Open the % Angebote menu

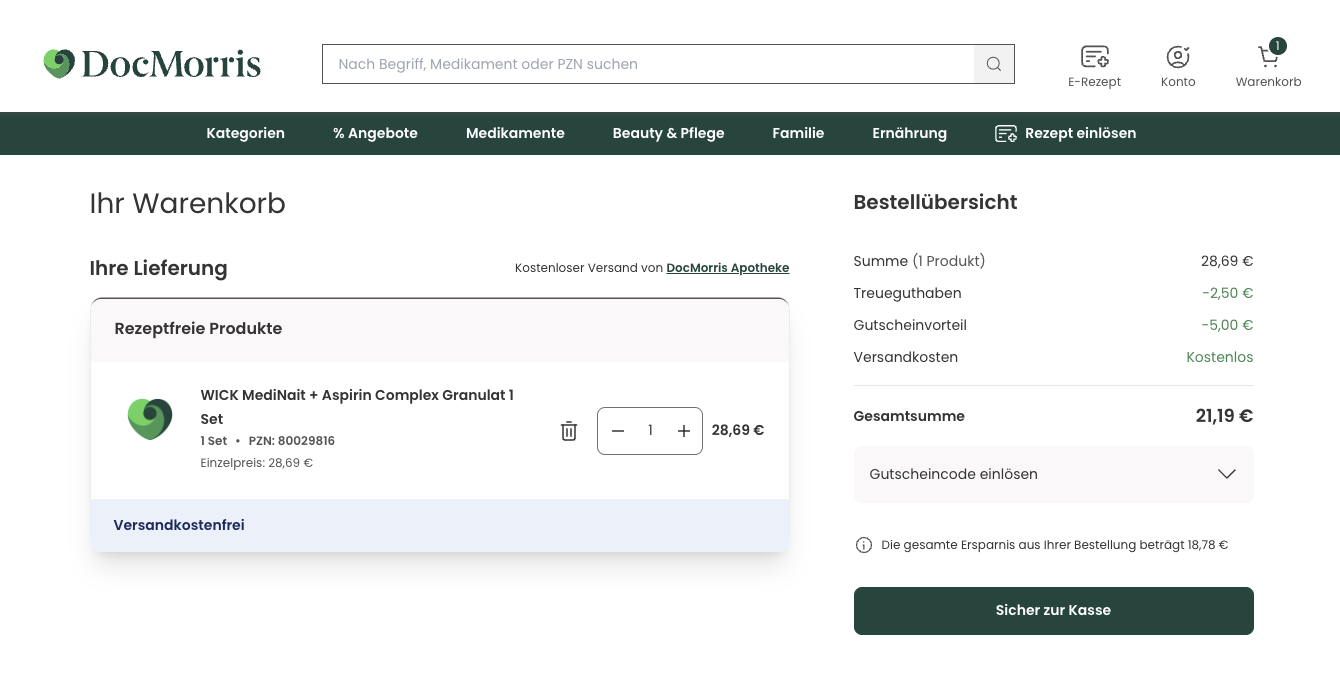(375, 133)
